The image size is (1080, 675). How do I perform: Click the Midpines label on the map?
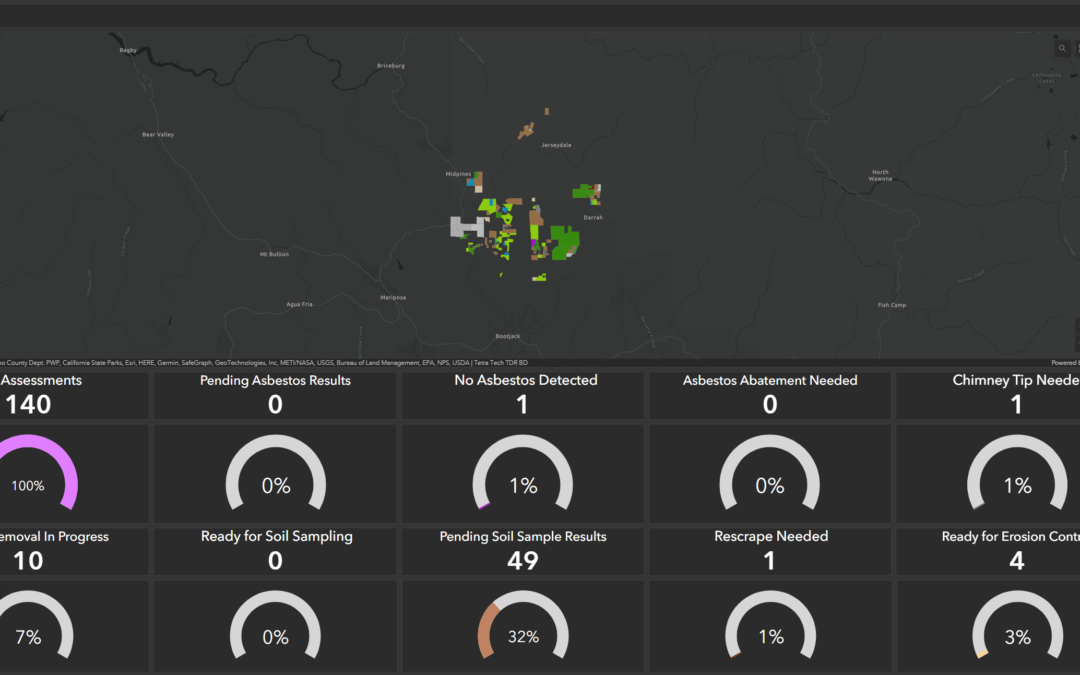(x=458, y=174)
